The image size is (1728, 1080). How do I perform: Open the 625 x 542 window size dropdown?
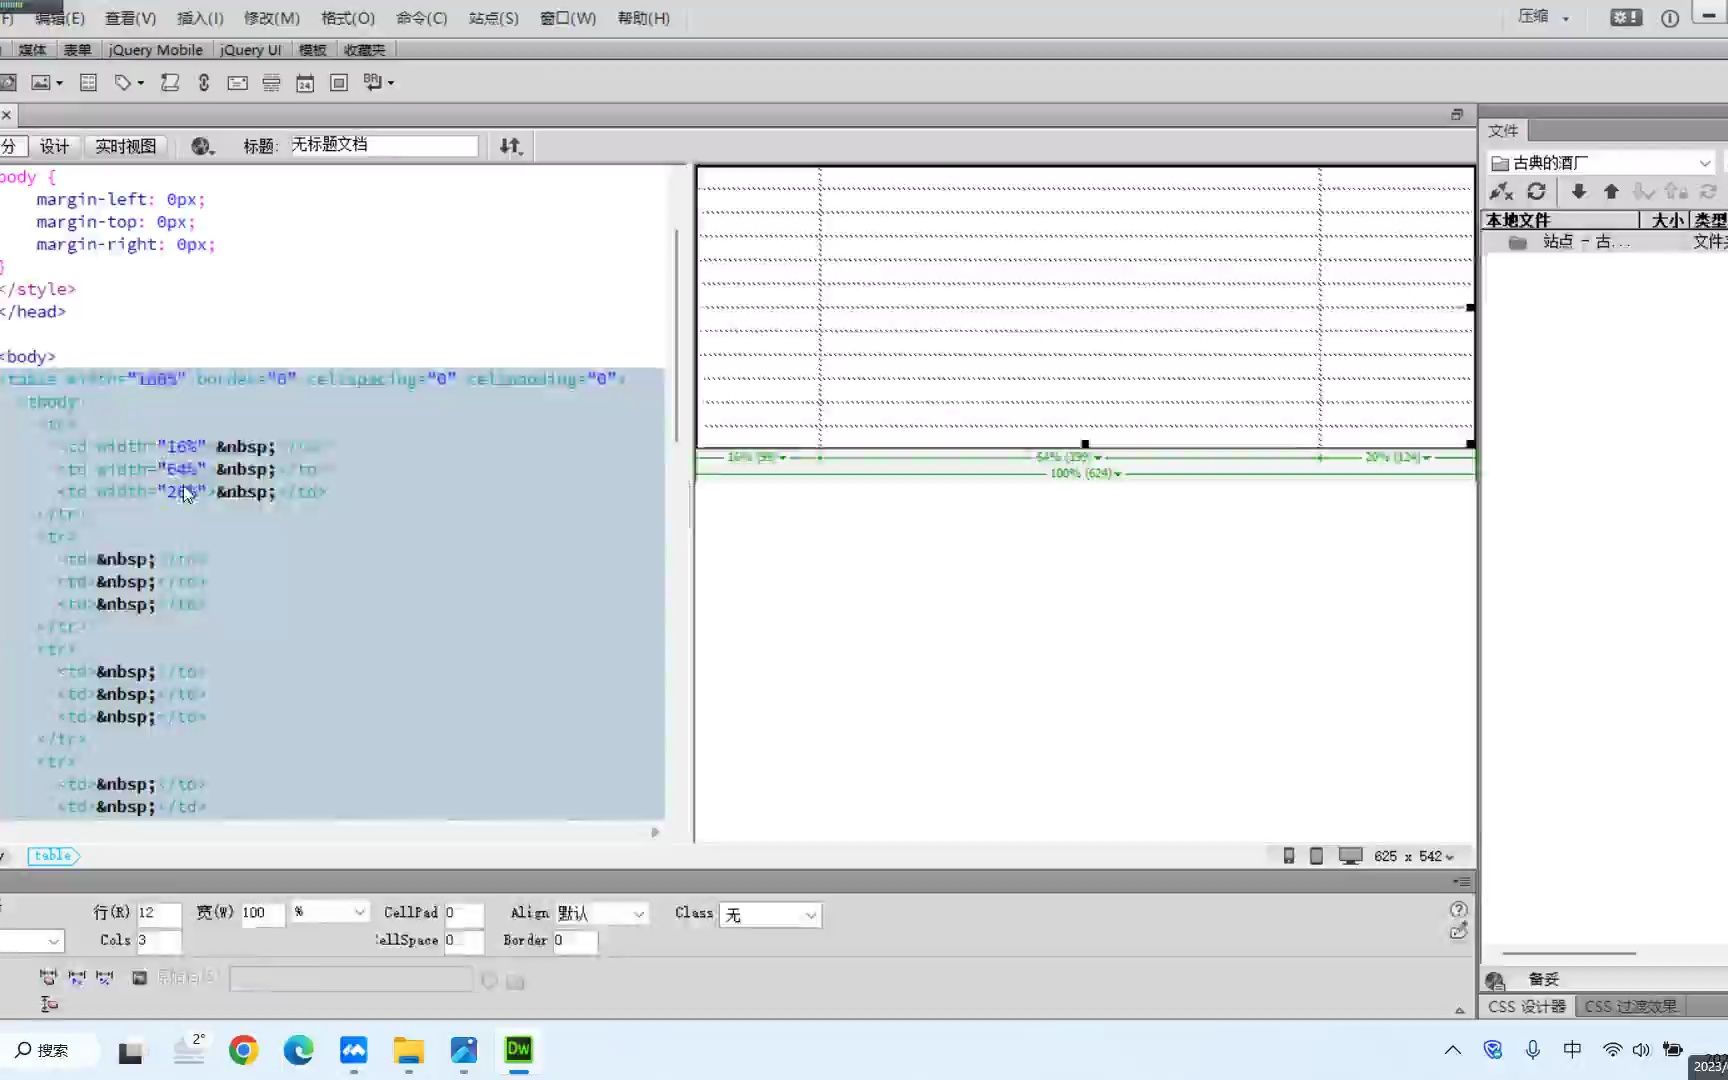pos(1414,857)
